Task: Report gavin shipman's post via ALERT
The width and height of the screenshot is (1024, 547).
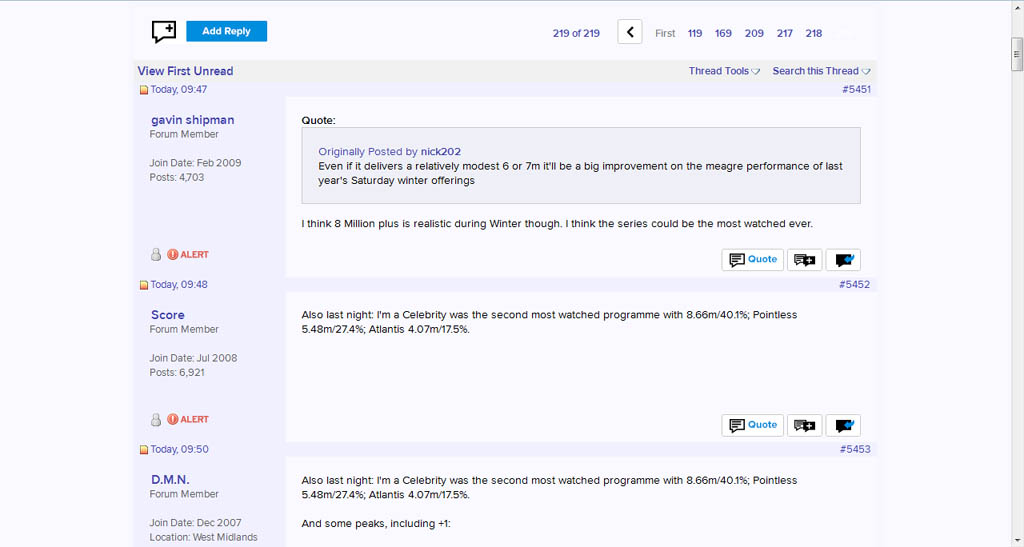Action: pos(188,255)
